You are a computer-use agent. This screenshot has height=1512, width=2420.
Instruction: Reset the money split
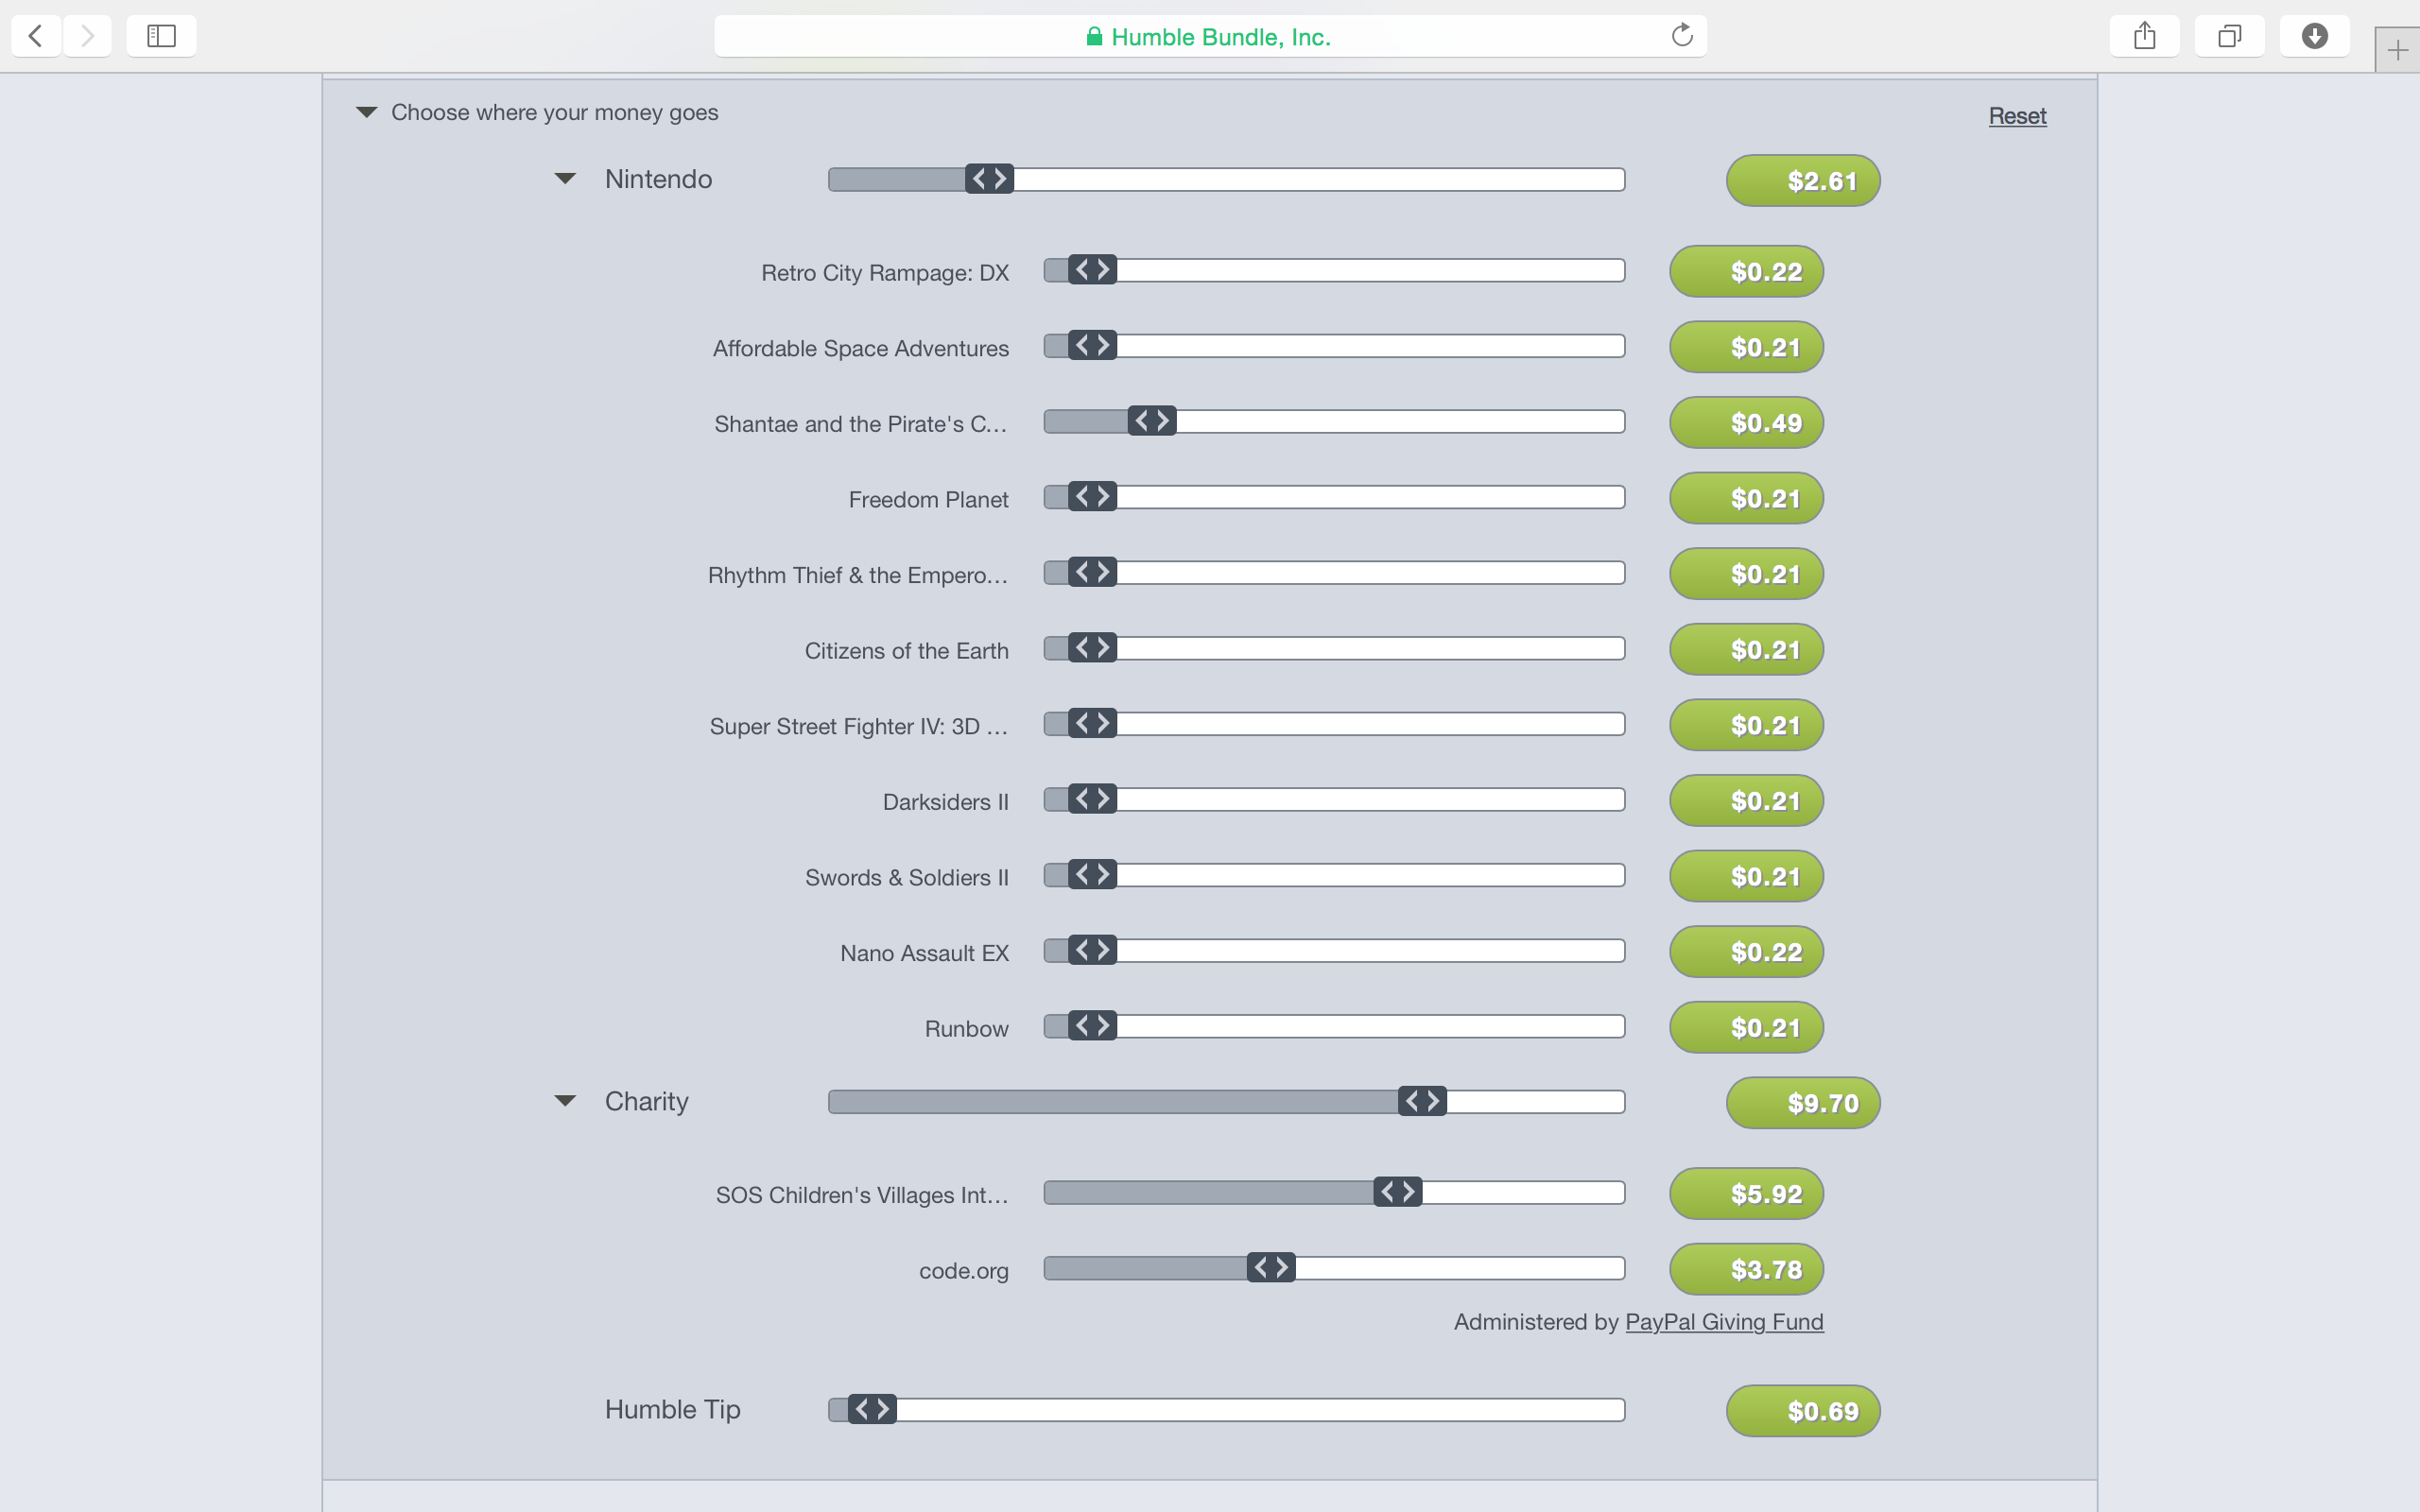point(2017,116)
